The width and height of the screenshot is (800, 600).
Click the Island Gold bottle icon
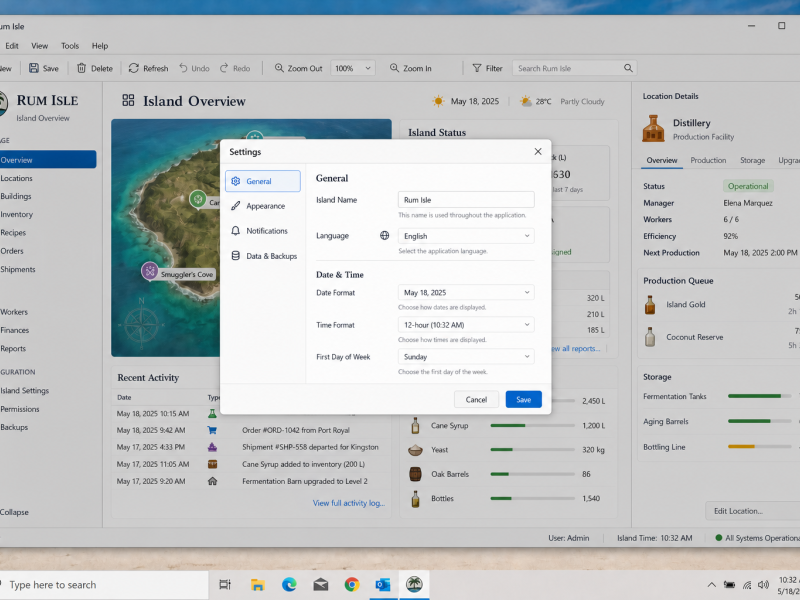coord(649,305)
